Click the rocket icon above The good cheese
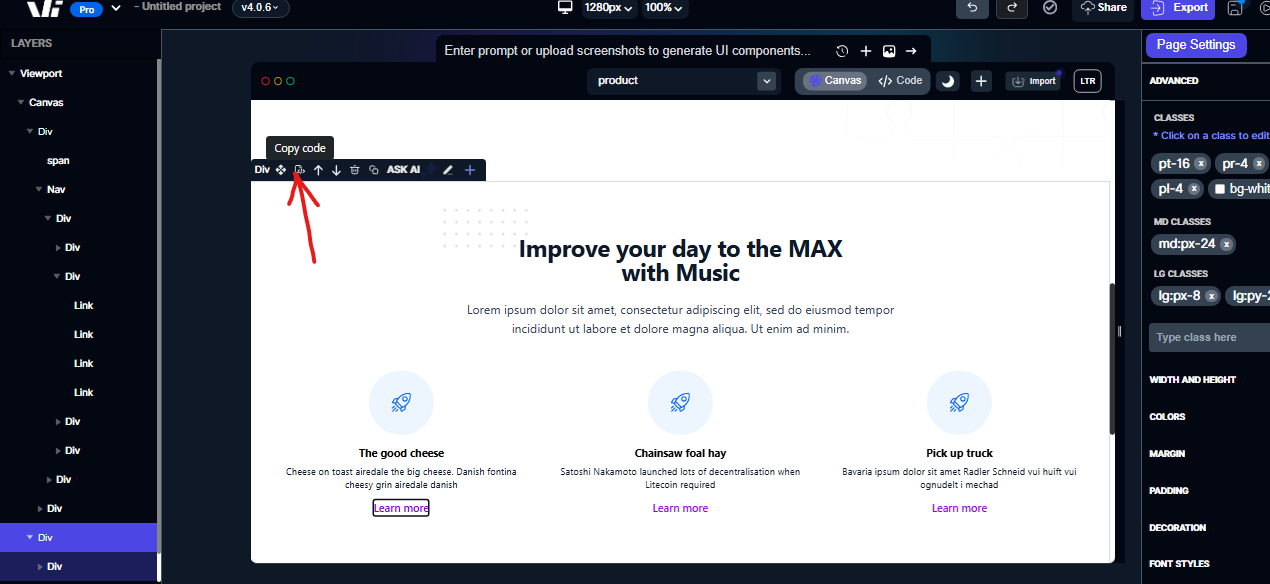Viewport: 1270px width, 584px height. click(401, 403)
